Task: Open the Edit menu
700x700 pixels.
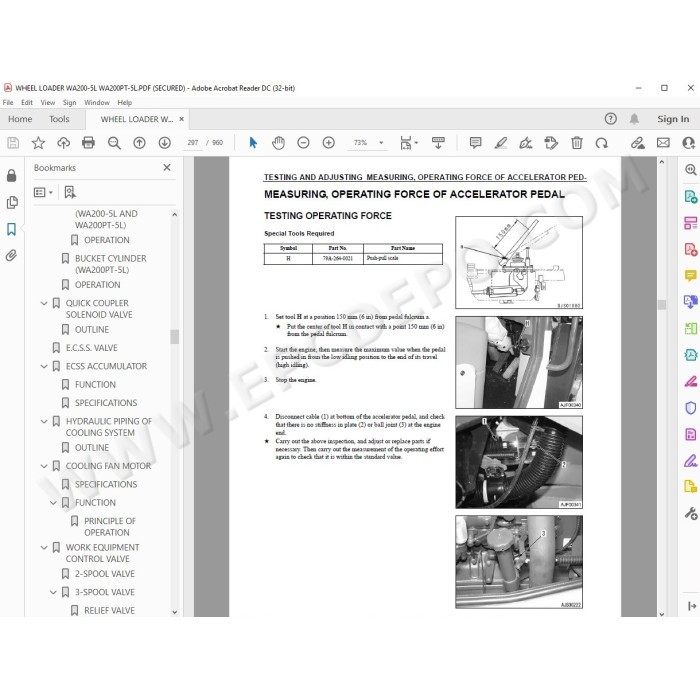Action: pyautogui.click(x=27, y=103)
